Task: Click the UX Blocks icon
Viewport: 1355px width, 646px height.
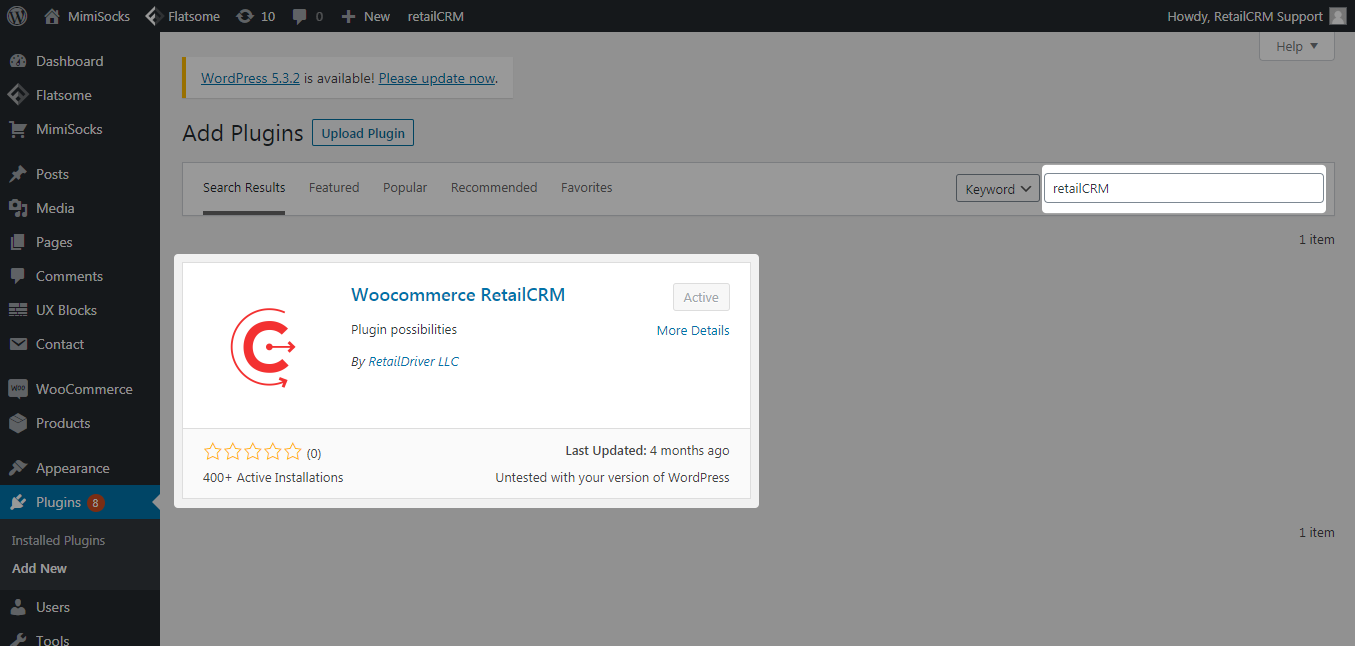Action: click(18, 310)
